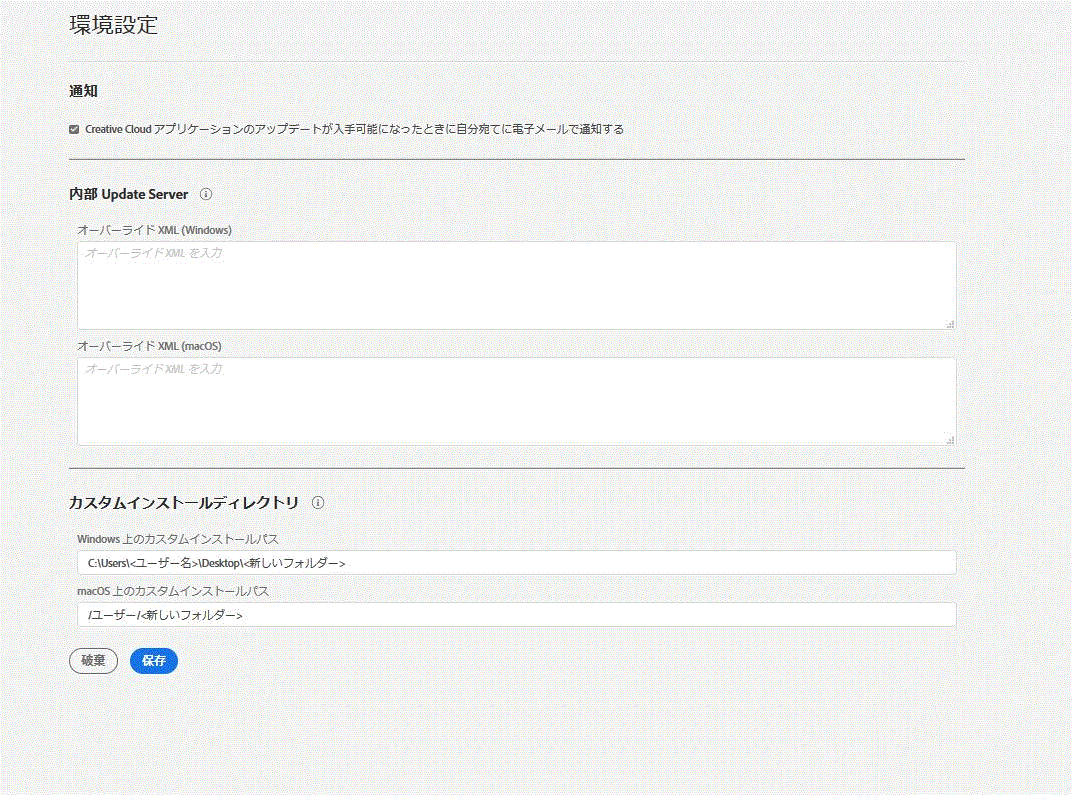Click the カスタムインストールディレクトリ section heading
This screenshot has height=795, width=1072.
[x=184, y=503]
